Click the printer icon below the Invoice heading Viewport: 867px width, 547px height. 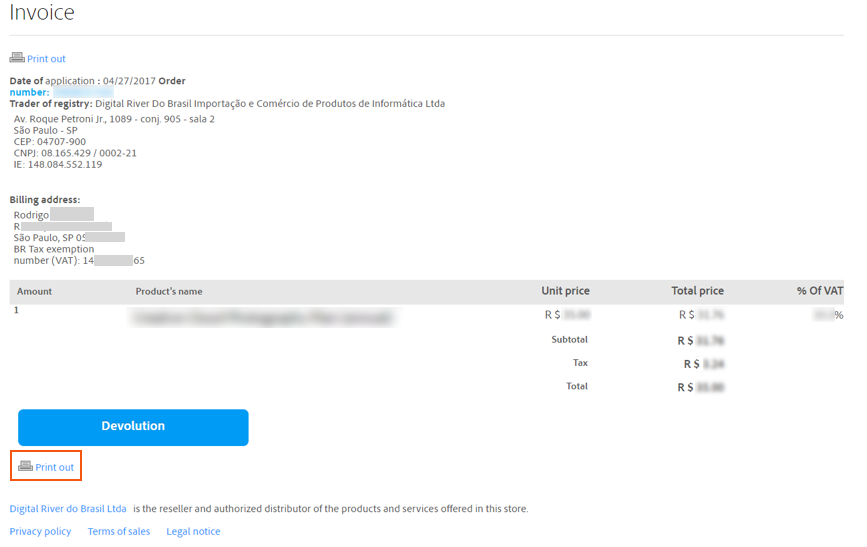point(17,58)
